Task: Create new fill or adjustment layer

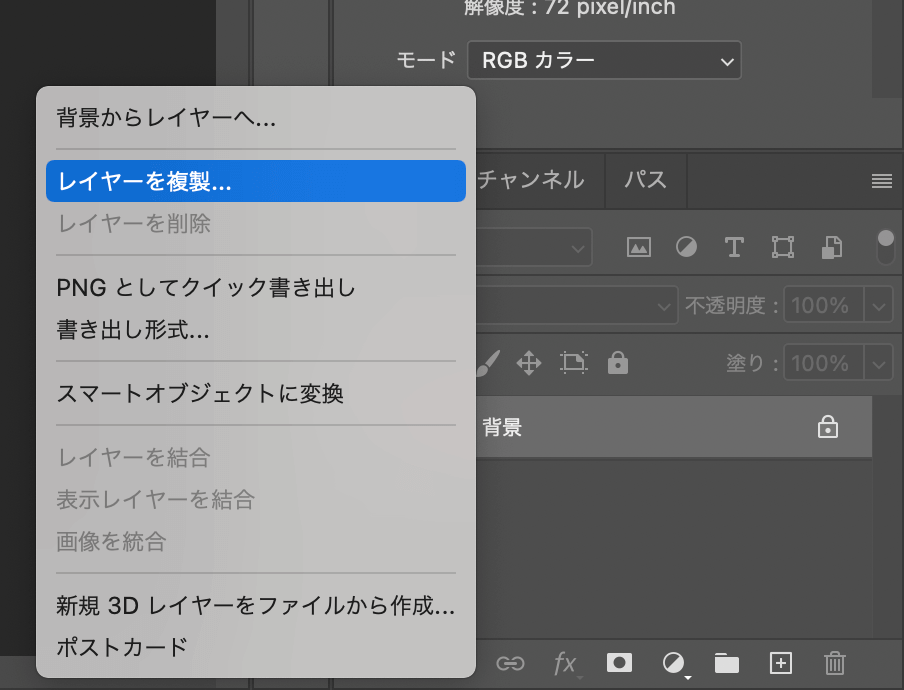Action: click(x=674, y=663)
